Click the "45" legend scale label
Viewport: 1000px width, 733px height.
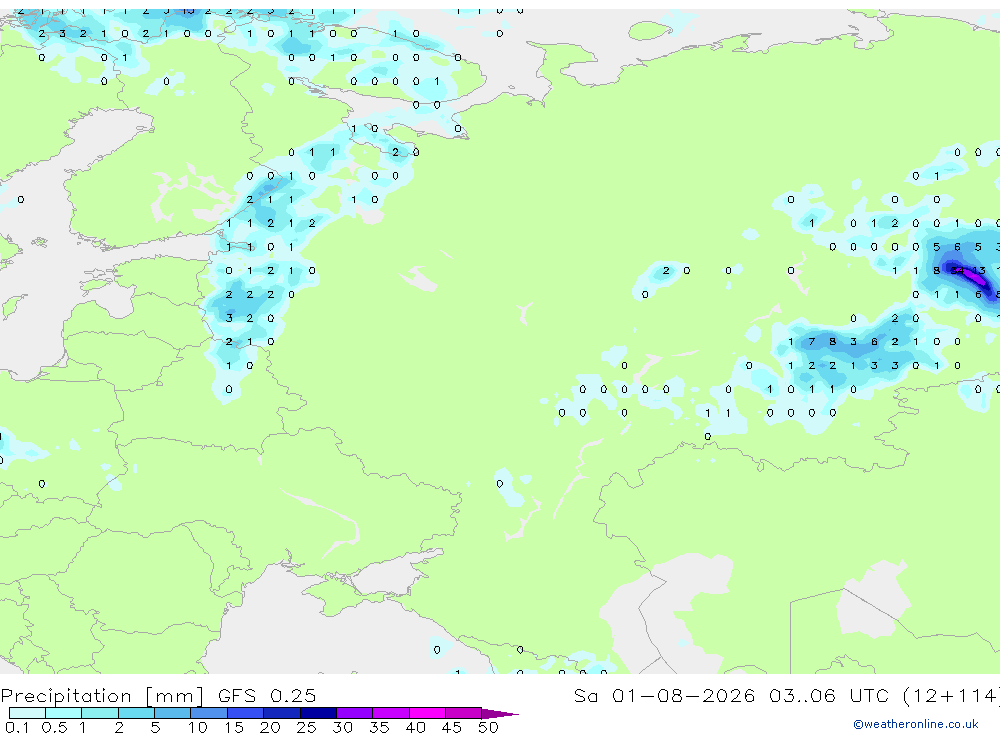(452, 727)
